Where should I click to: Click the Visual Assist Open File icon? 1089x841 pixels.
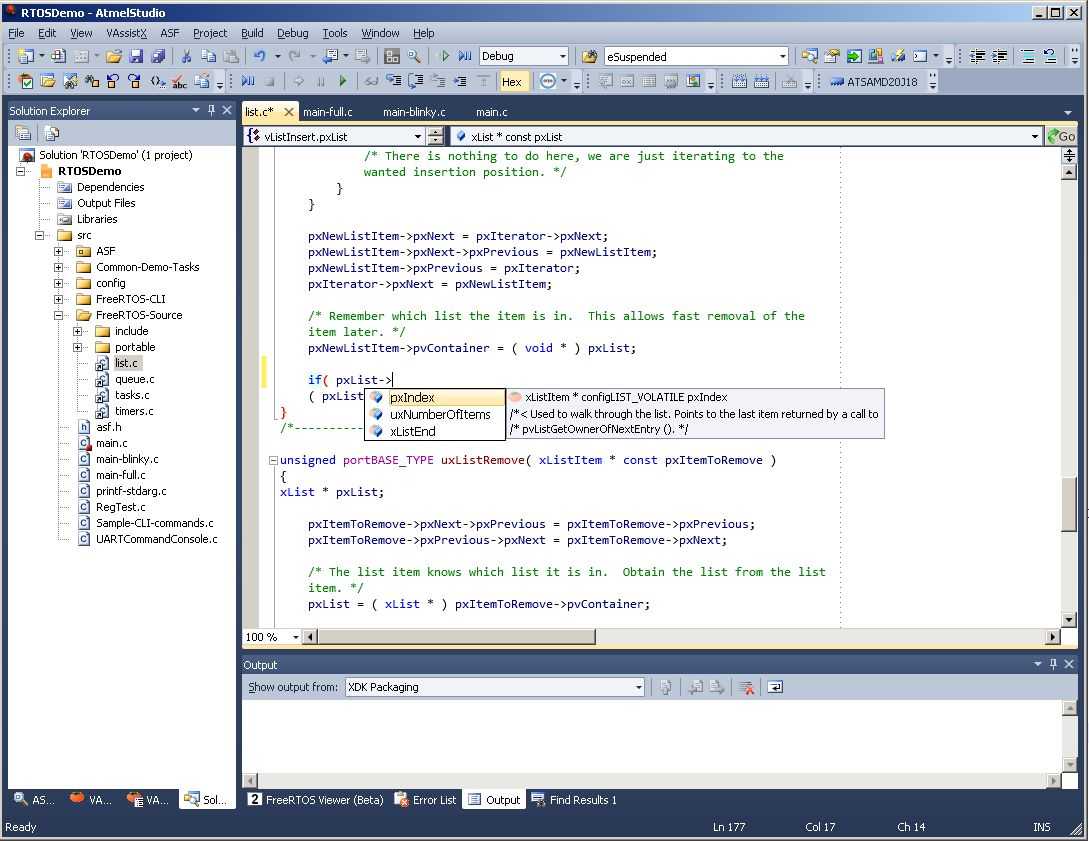(x=48, y=81)
